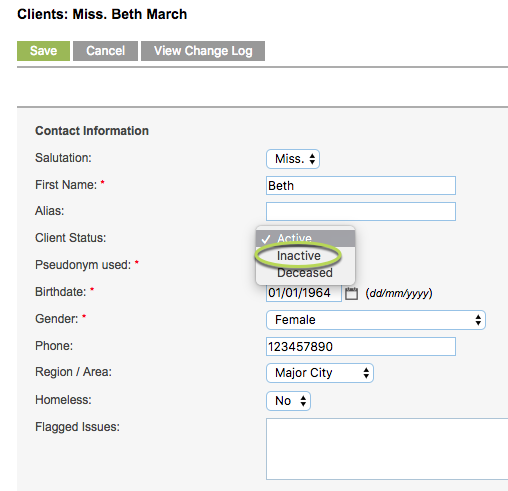Click the Birthdate field showing 01/01/1964
The height and width of the screenshot is (491, 508).
tap(304, 293)
